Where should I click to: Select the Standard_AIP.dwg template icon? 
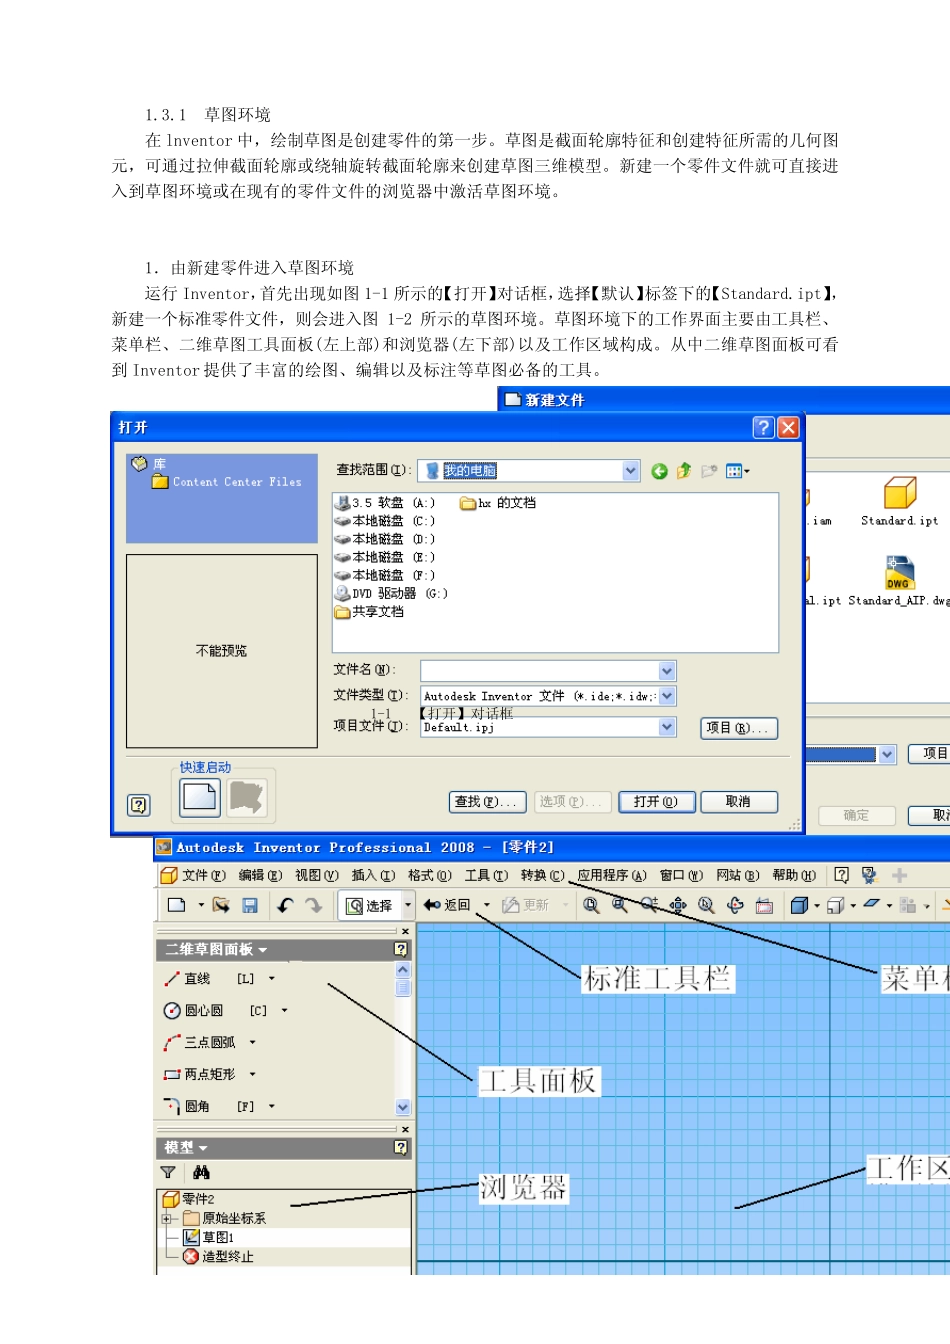tap(899, 574)
